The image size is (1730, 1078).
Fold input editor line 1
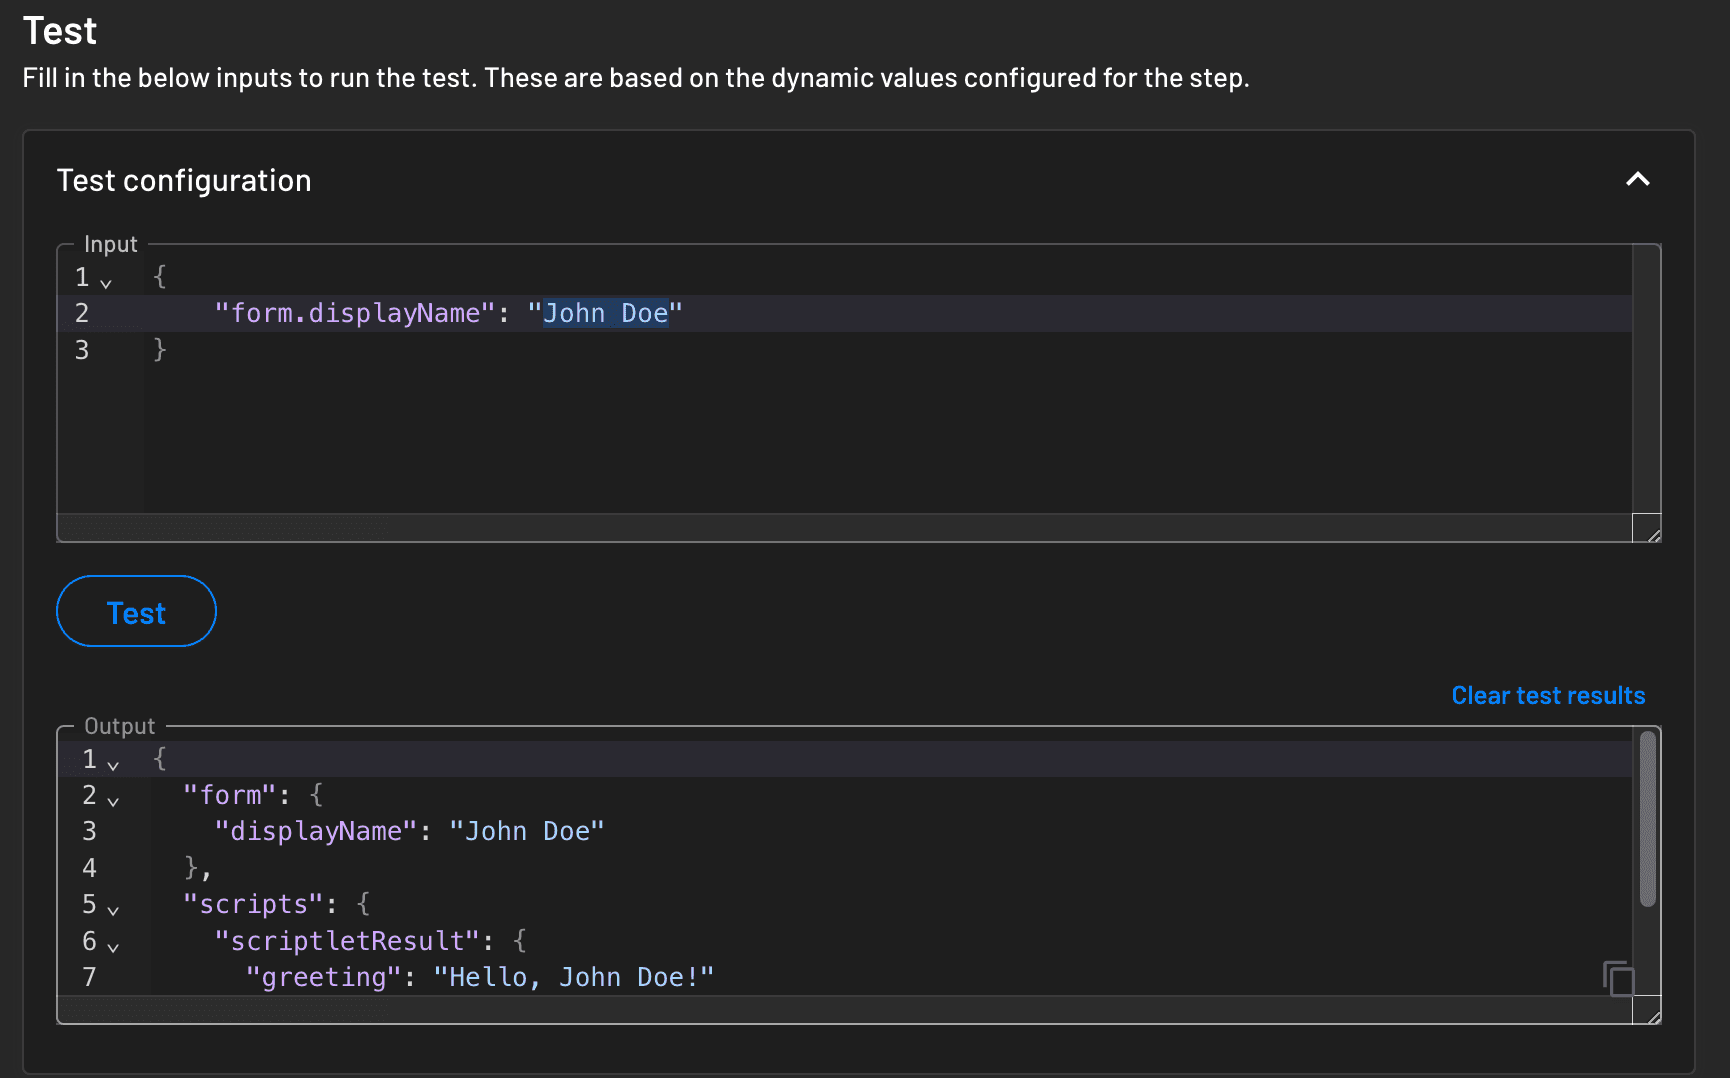(106, 284)
